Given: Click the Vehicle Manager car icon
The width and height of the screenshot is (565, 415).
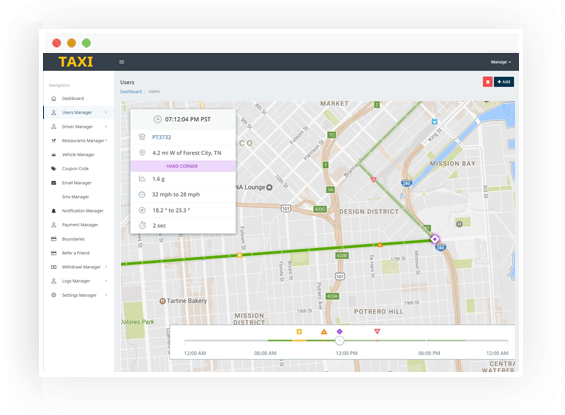Looking at the screenshot, I should coord(54,155).
